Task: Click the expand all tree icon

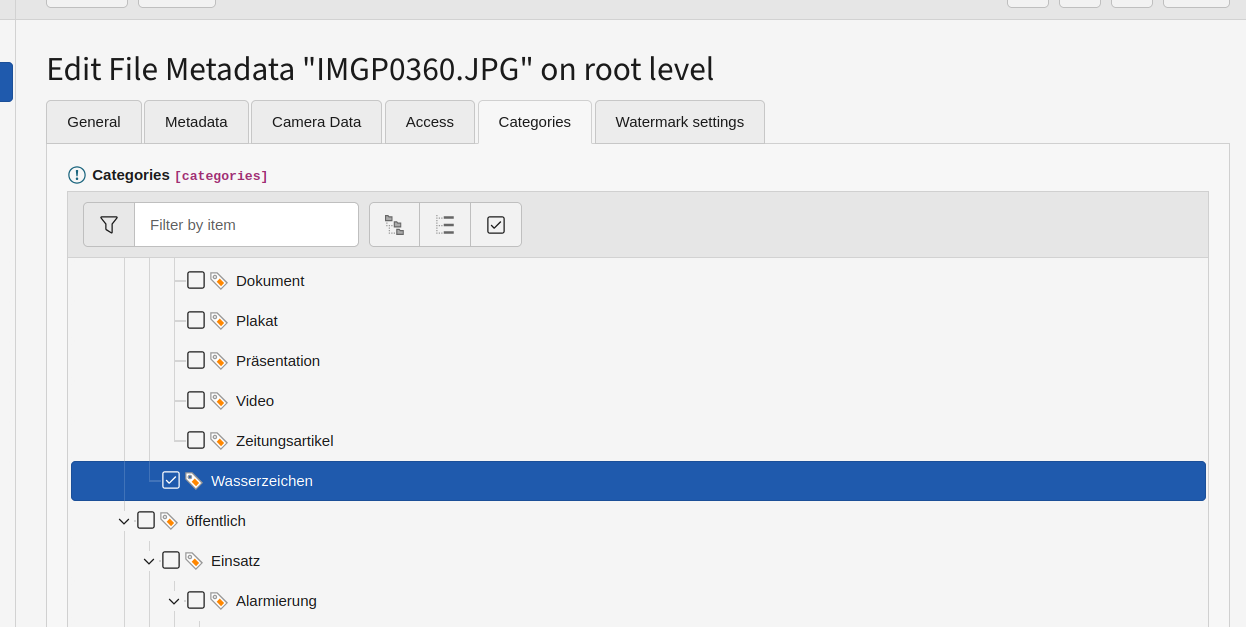Action: (x=394, y=225)
